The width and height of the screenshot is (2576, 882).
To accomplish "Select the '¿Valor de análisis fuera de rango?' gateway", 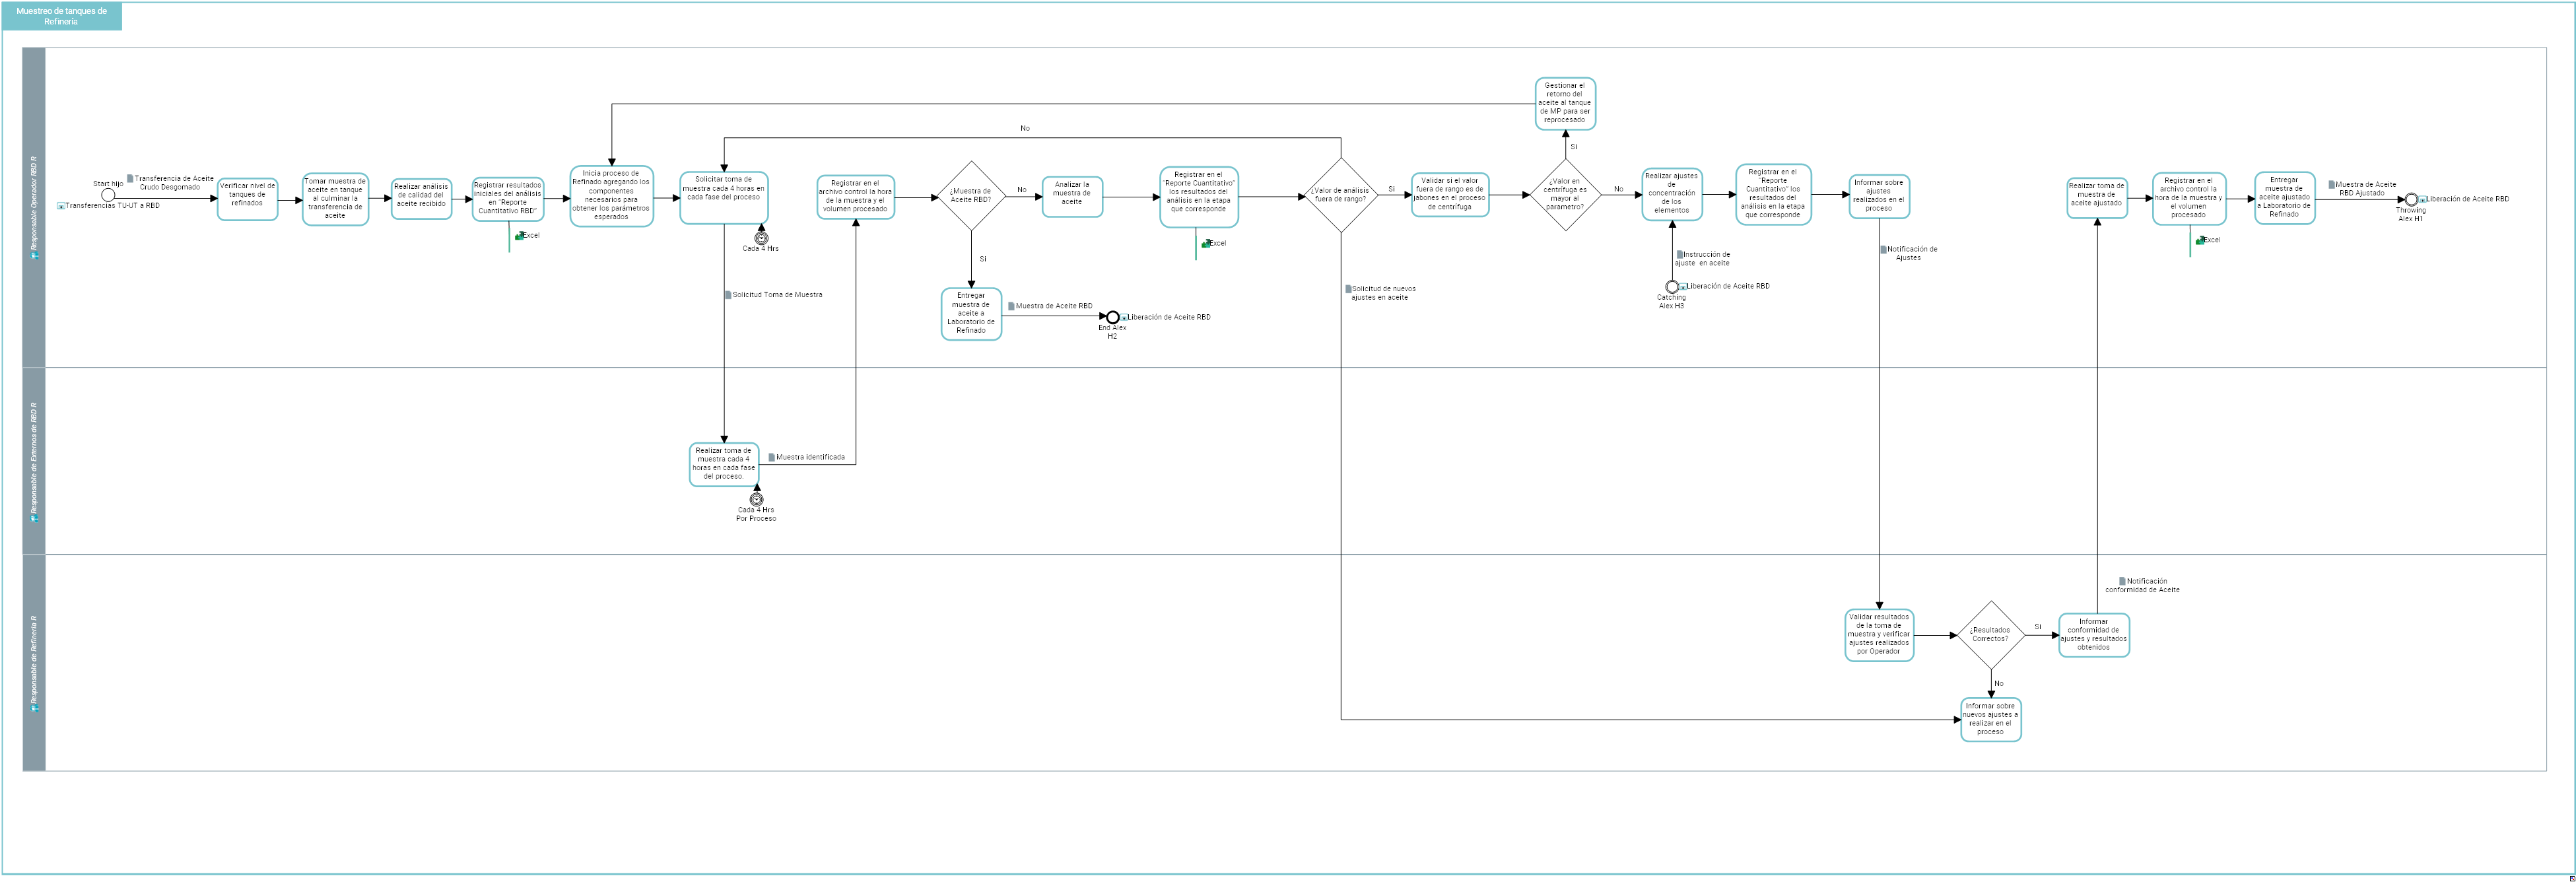I will pyautogui.click(x=1341, y=196).
